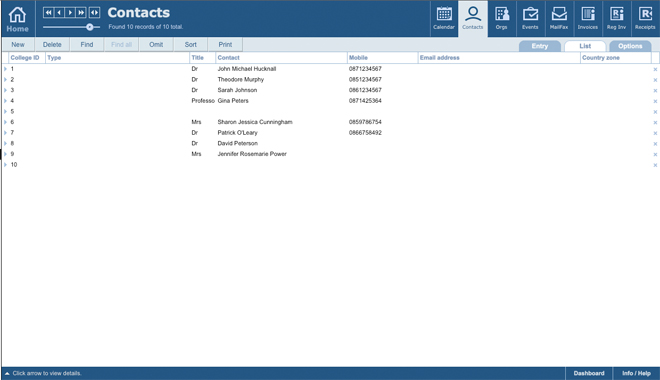Delete record 5 row via x icon
This screenshot has height=380, width=660.
655,112
